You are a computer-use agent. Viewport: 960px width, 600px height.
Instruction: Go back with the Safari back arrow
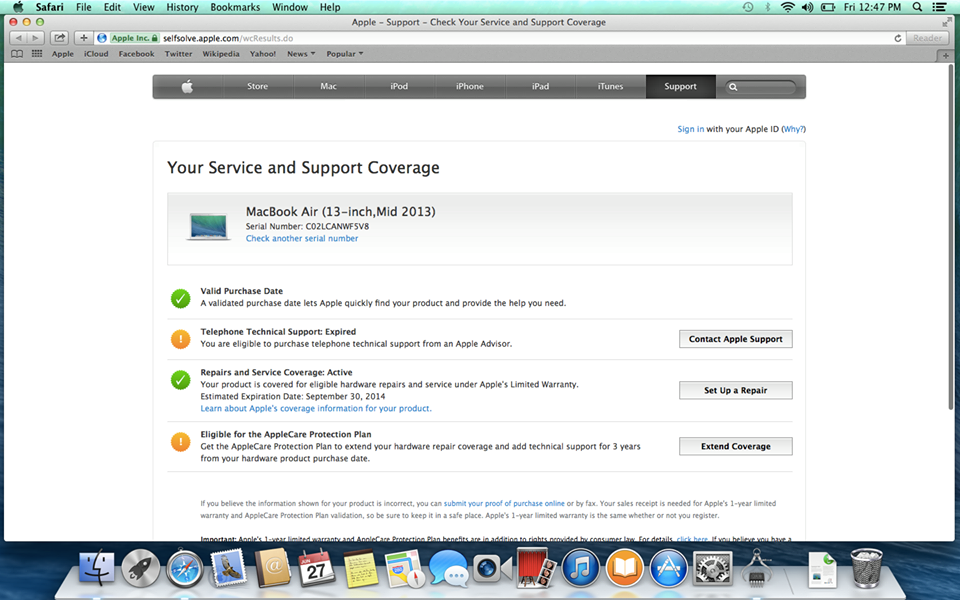(18, 38)
